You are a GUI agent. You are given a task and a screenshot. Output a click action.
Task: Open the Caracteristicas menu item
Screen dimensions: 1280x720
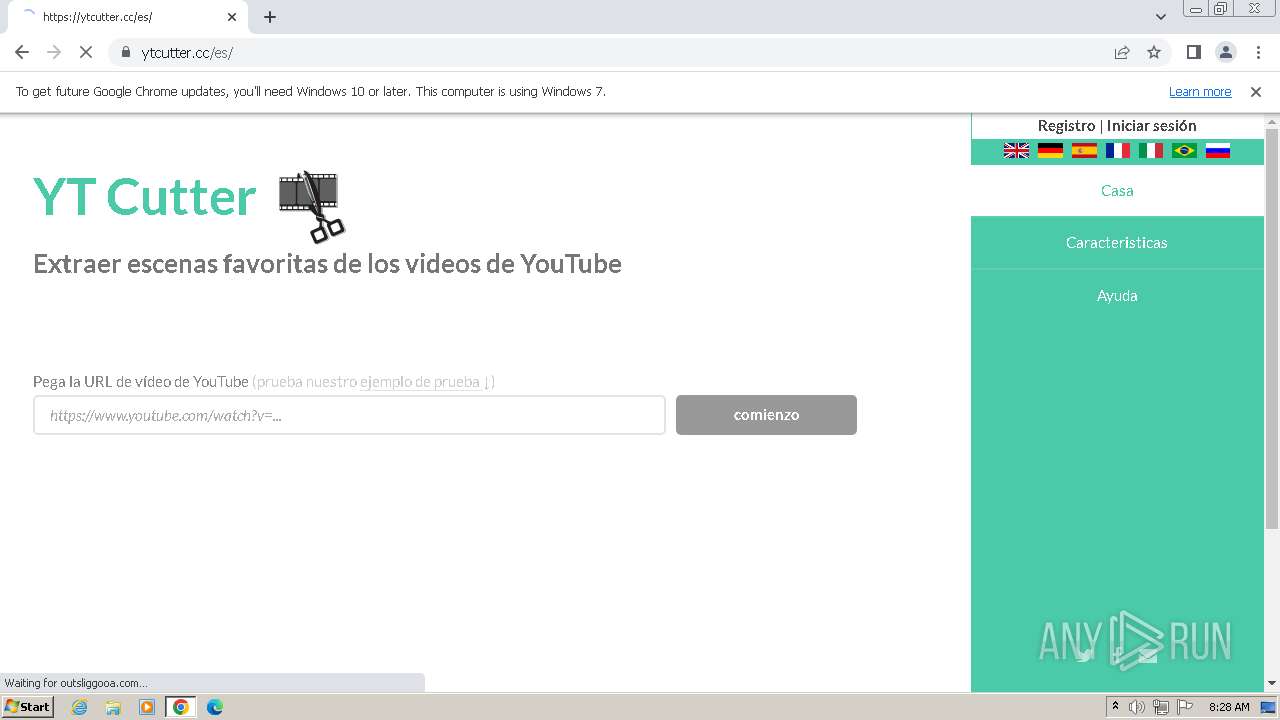[1117, 242]
